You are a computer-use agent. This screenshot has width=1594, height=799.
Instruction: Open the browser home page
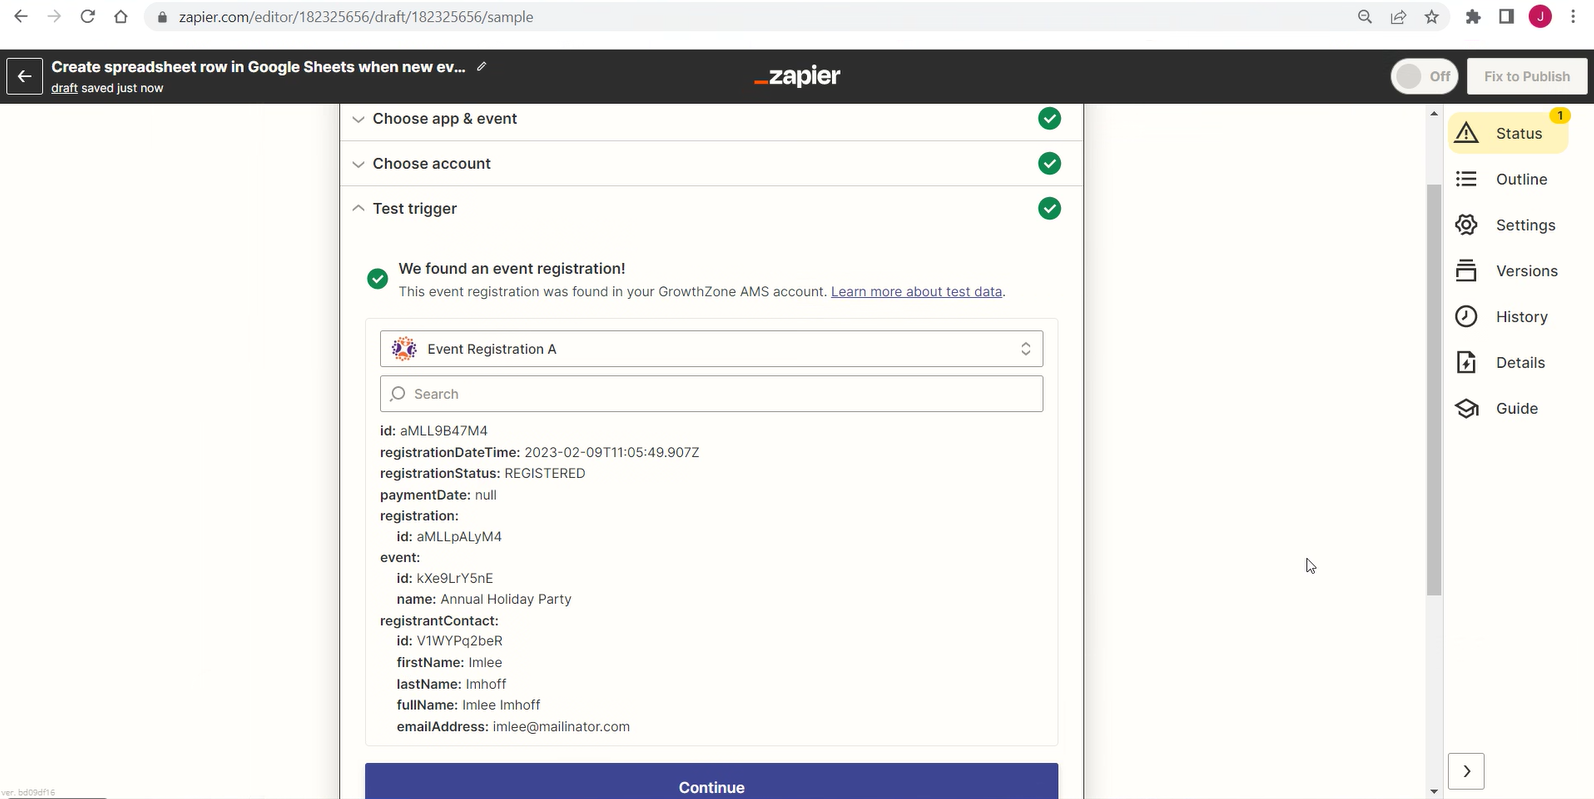pos(121,17)
